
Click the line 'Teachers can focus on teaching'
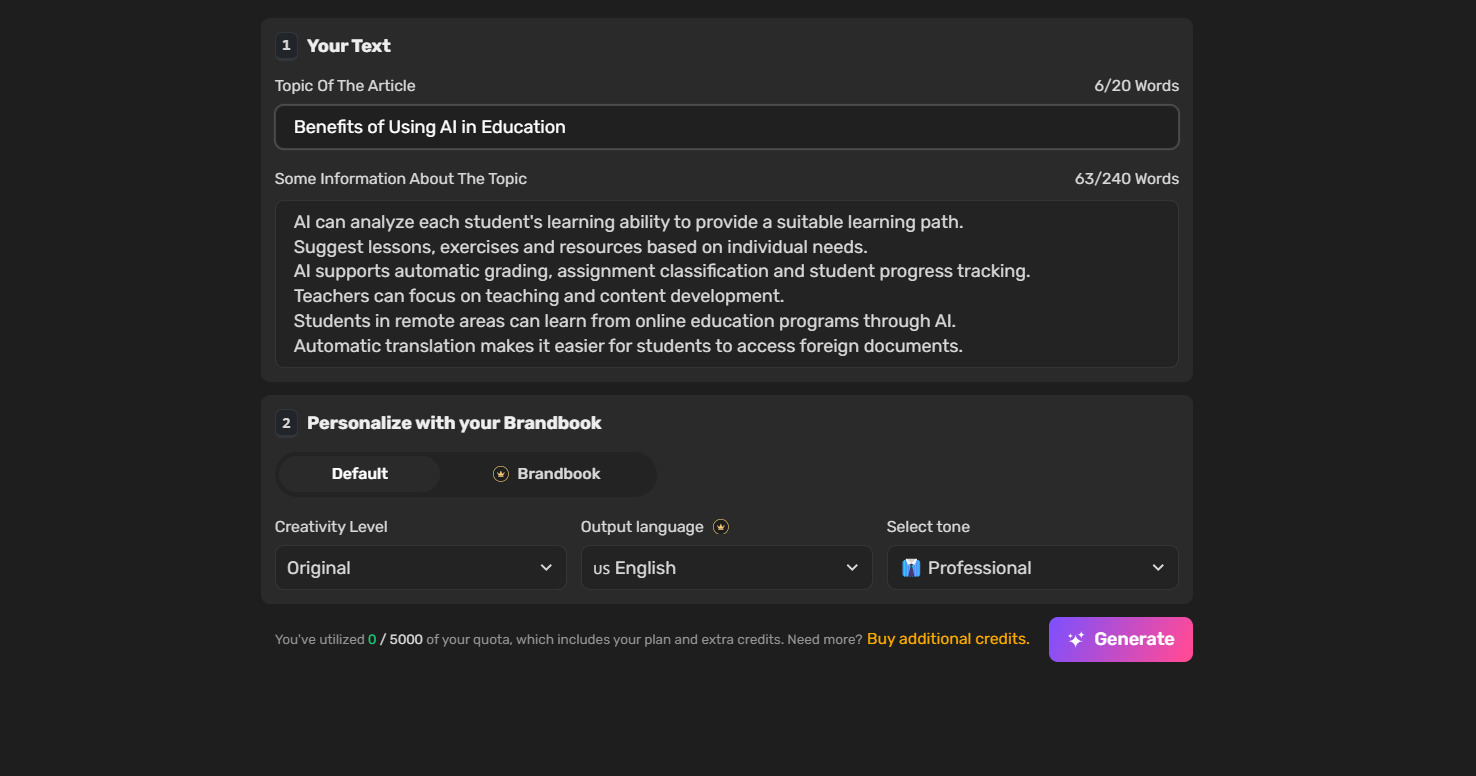(x=539, y=296)
